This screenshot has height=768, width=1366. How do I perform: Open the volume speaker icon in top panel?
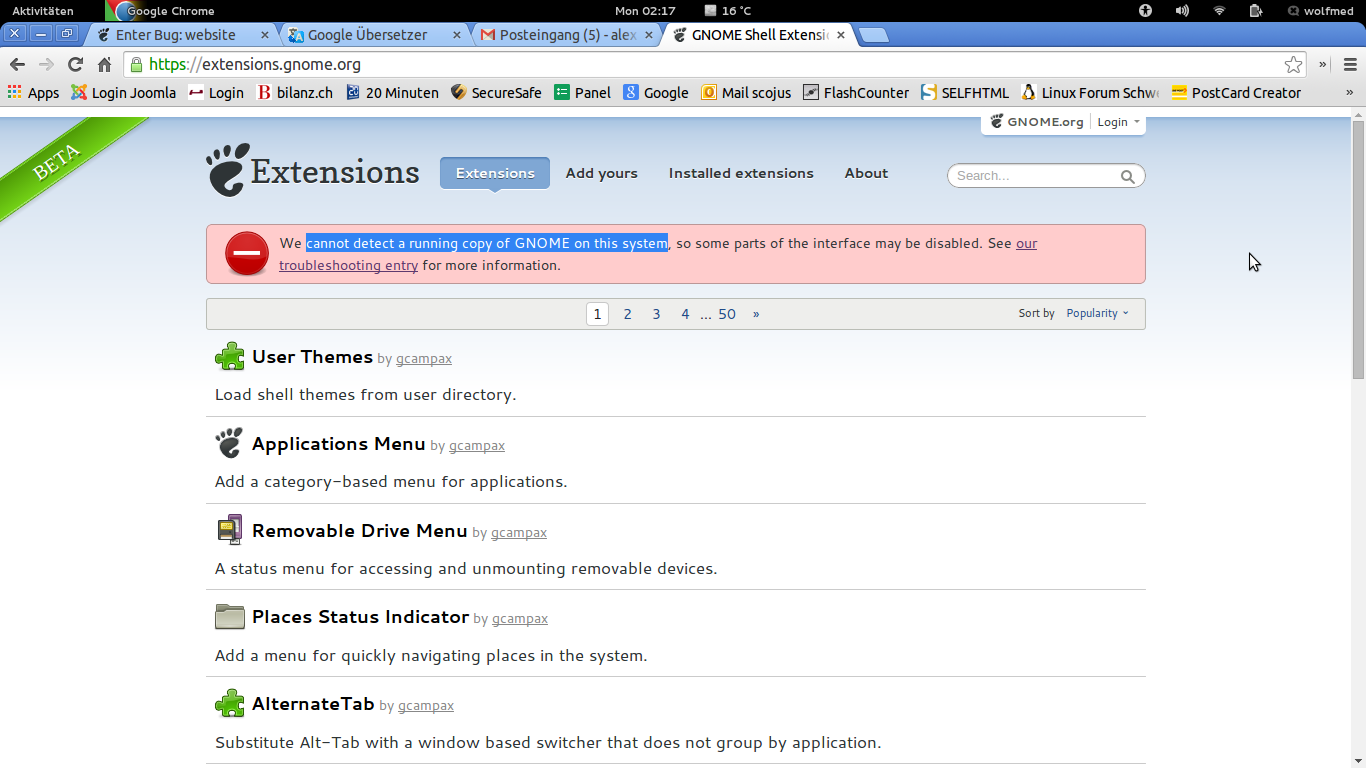[x=1182, y=11]
